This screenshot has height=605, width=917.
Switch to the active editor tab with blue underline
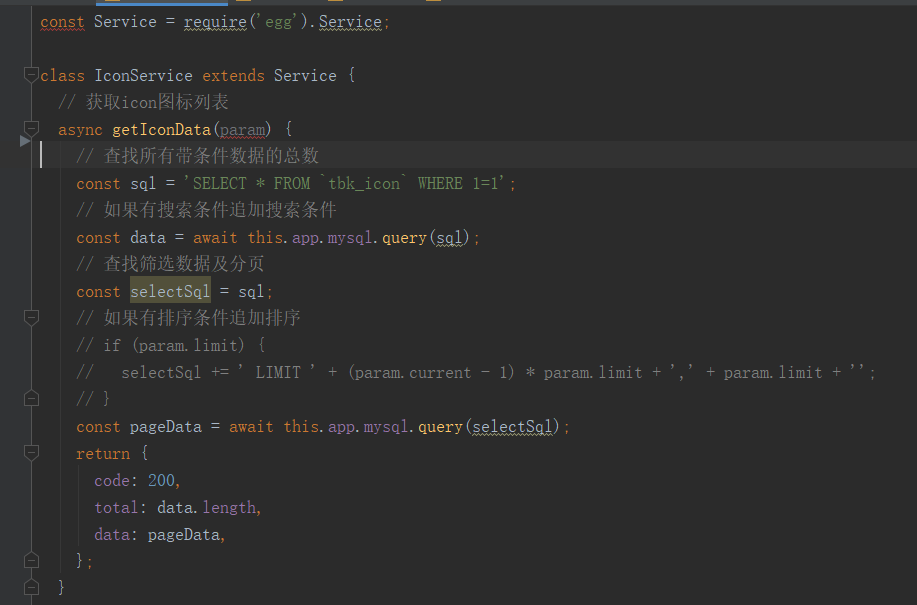[160, 6]
